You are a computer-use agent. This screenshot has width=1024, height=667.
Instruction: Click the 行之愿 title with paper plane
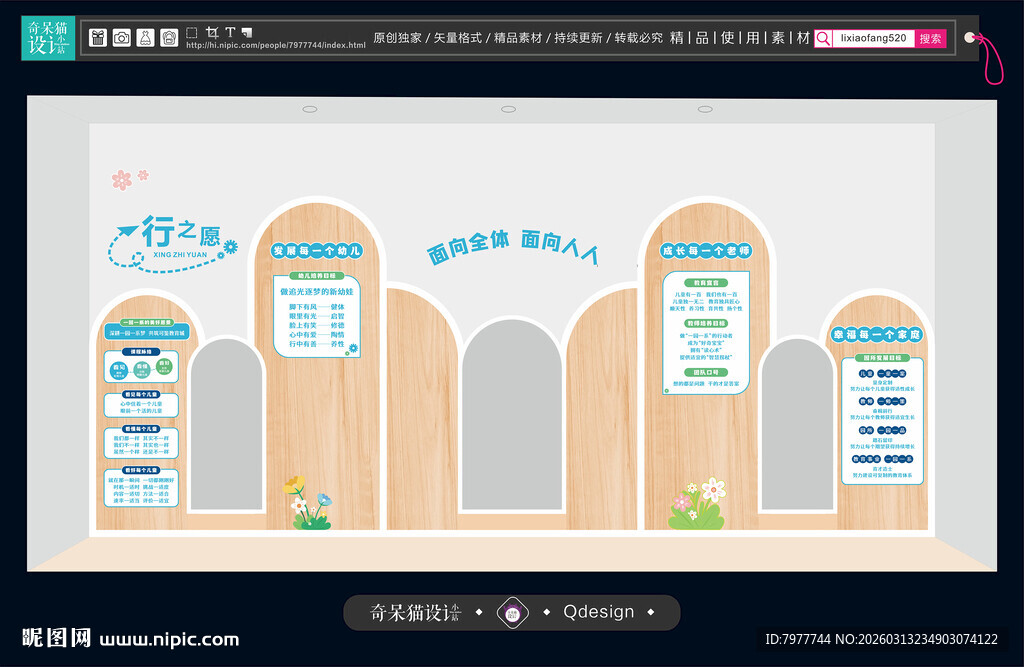click(x=170, y=238)
